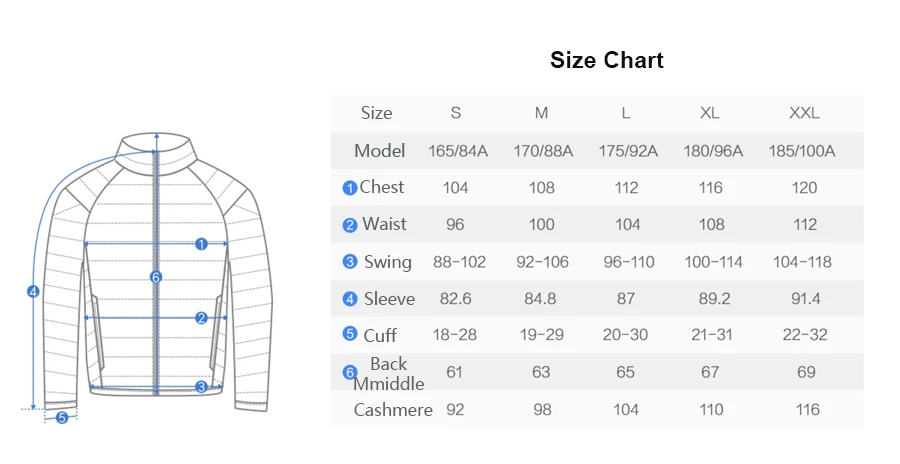Select the XL size column header
The width and height of the screenshot is (900, 464).
(x=710, y=113)
